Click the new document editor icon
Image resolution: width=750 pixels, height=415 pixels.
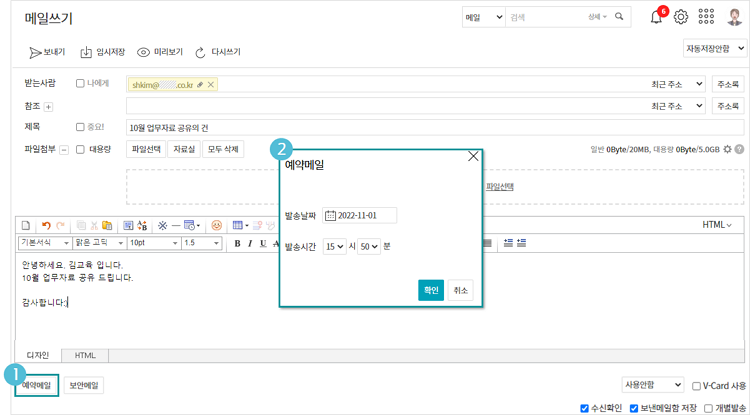[x=26, y=225]
